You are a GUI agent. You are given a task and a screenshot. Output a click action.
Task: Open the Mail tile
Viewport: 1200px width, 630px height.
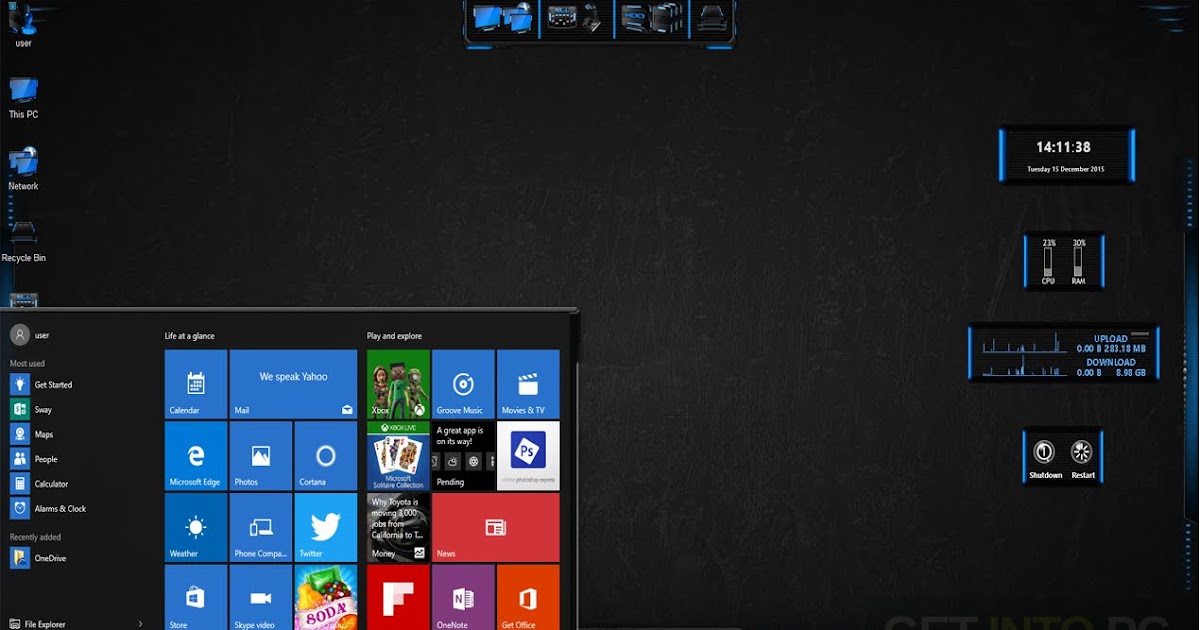[293, 384]
